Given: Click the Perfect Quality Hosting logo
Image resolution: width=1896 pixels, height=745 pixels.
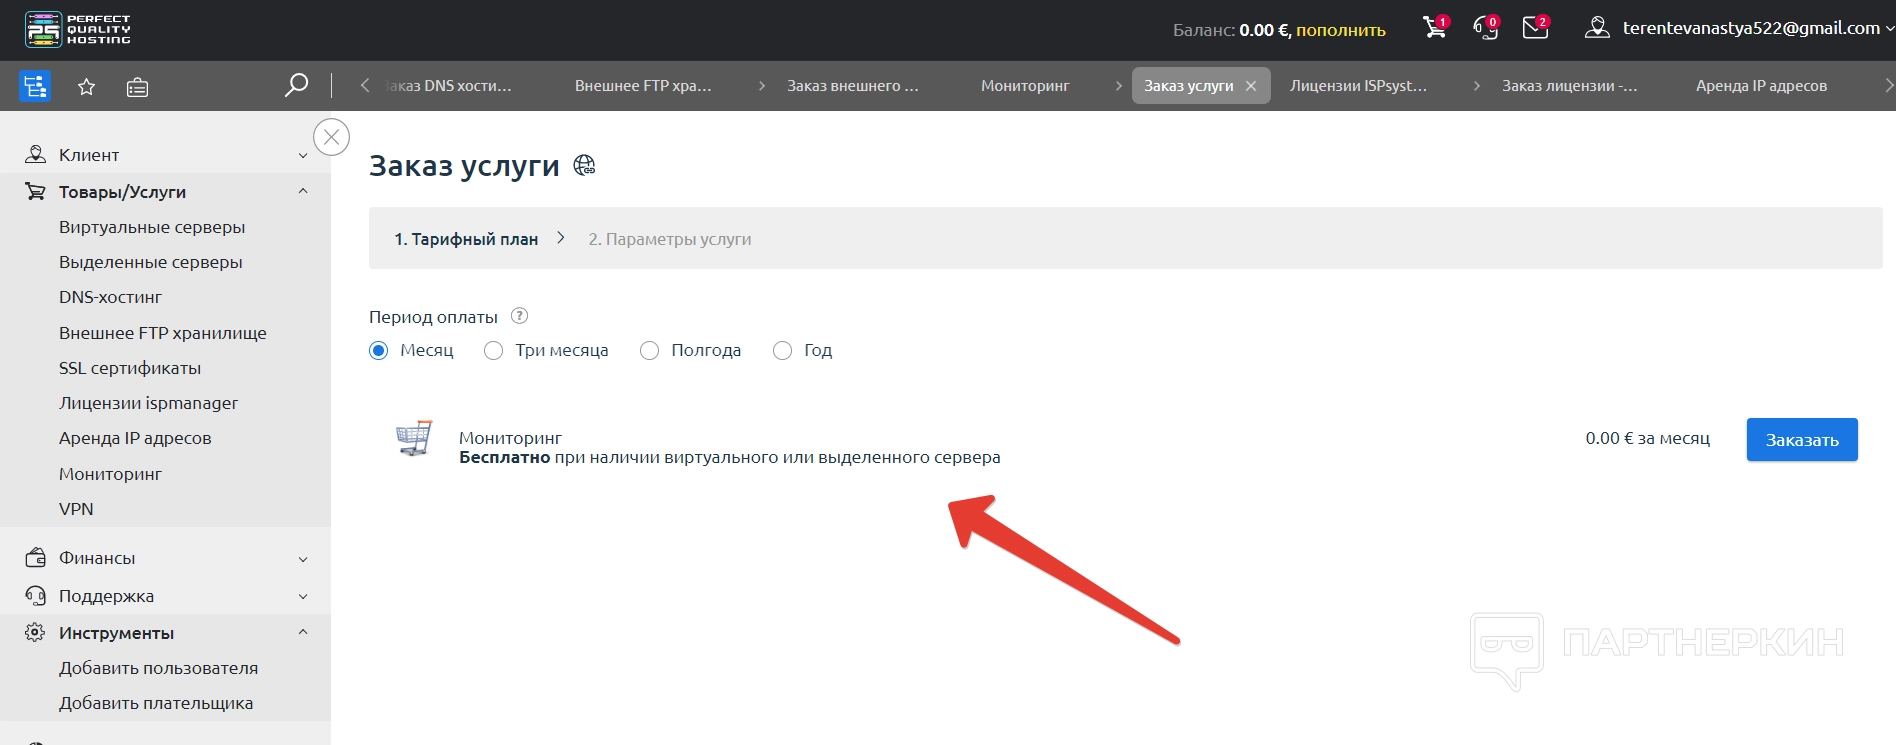Looking at the screenshot, I should tap(78, 29).
